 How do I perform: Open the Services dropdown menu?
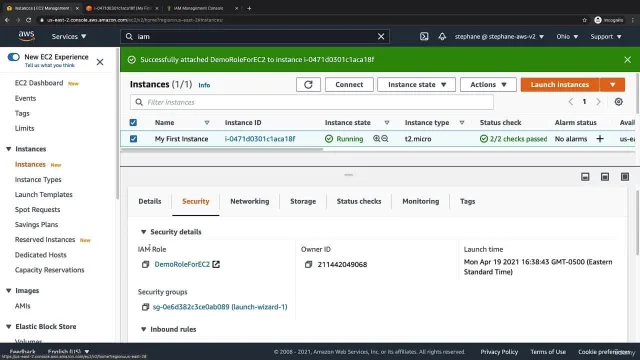(69, 36)
